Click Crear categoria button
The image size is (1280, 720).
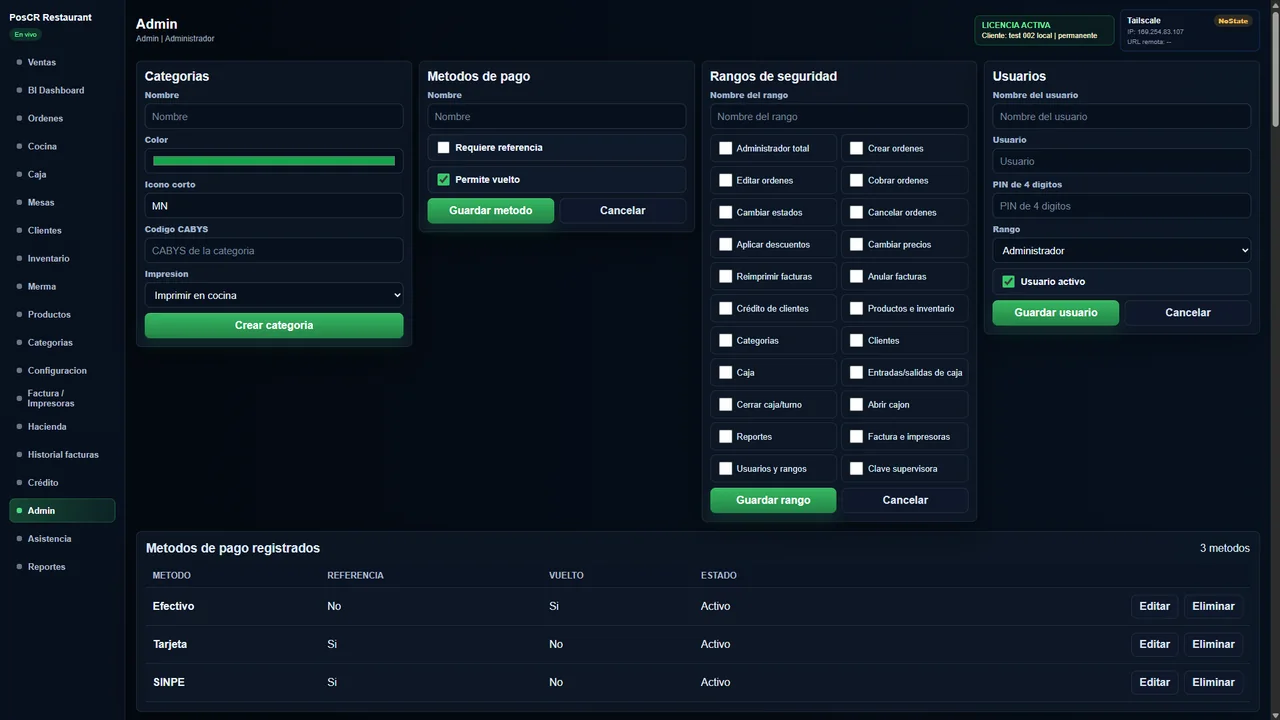pyautogui.click(x=274, y=325)
